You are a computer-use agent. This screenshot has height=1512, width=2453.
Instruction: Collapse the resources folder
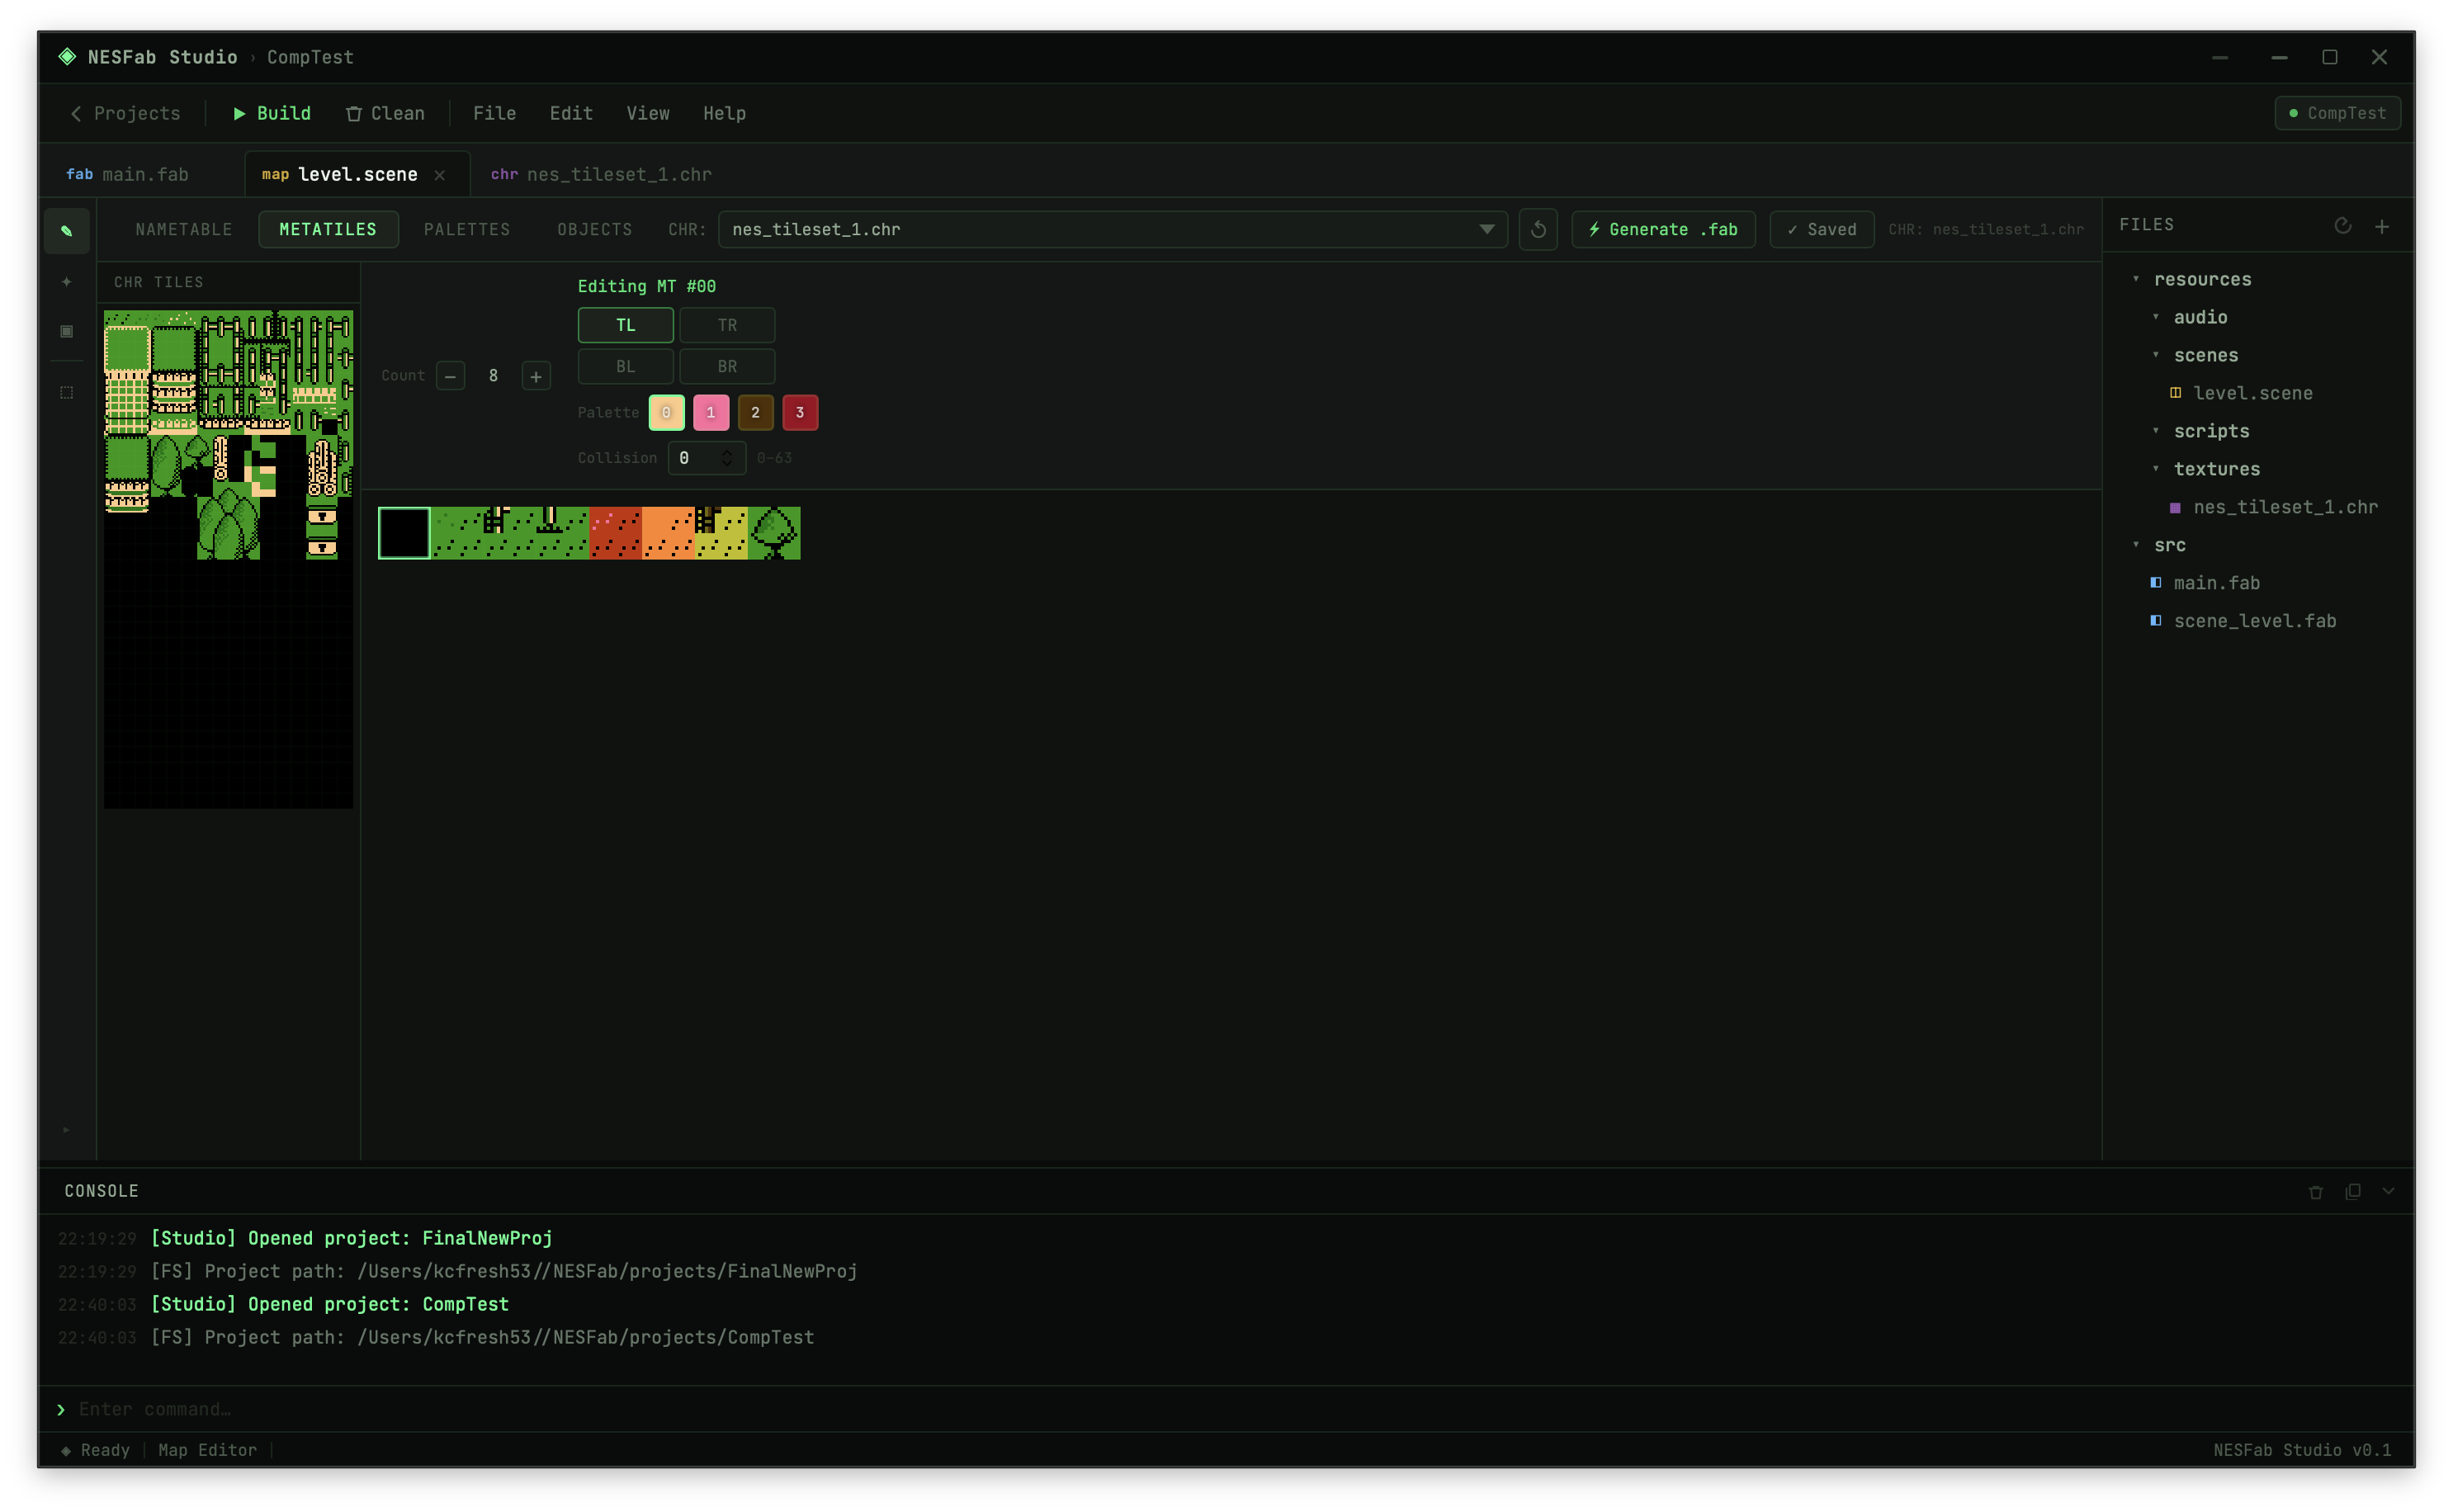(x=2136, y=279)
